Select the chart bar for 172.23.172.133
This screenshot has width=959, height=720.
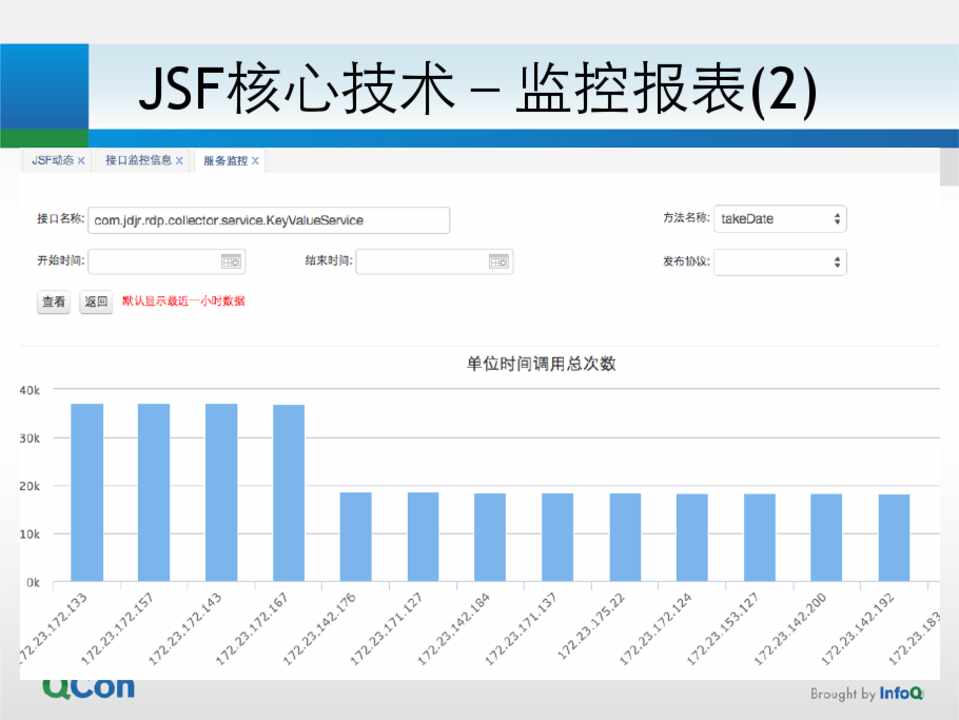click(87, 492)
